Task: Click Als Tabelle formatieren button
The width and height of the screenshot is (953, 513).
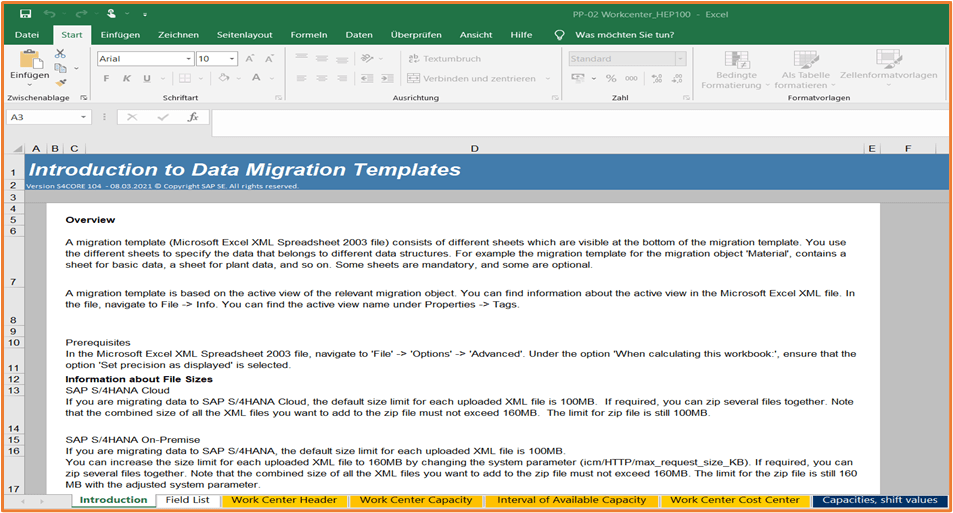Action: coord(805,69)
